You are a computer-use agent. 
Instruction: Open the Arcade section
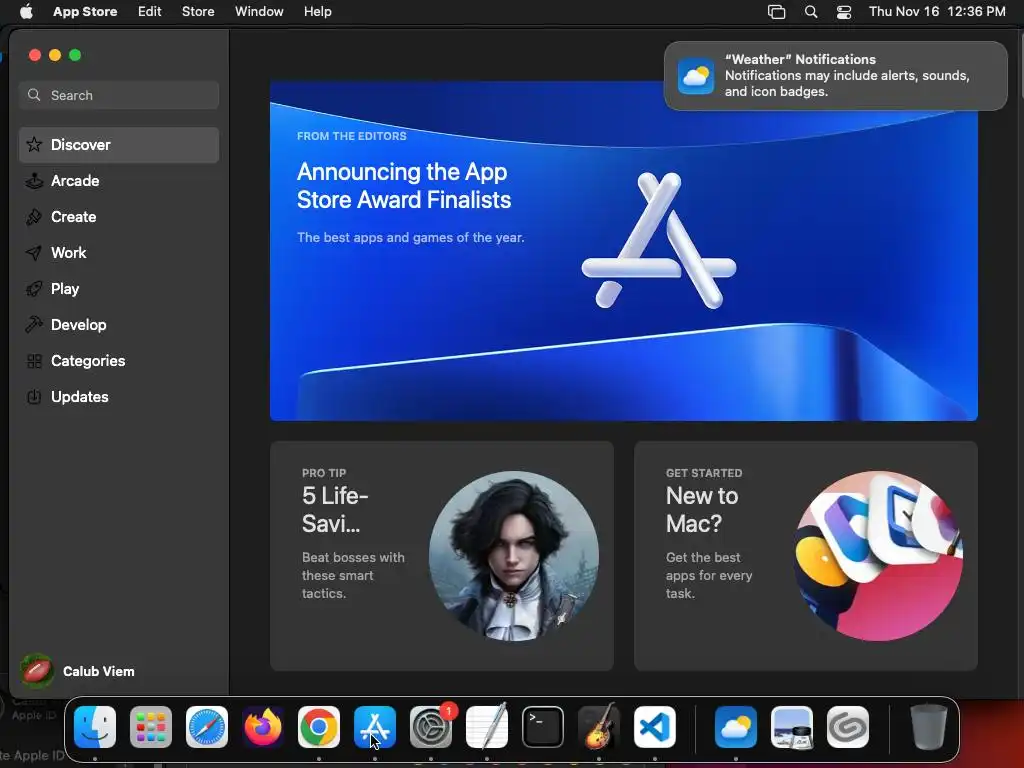[119, 181]
